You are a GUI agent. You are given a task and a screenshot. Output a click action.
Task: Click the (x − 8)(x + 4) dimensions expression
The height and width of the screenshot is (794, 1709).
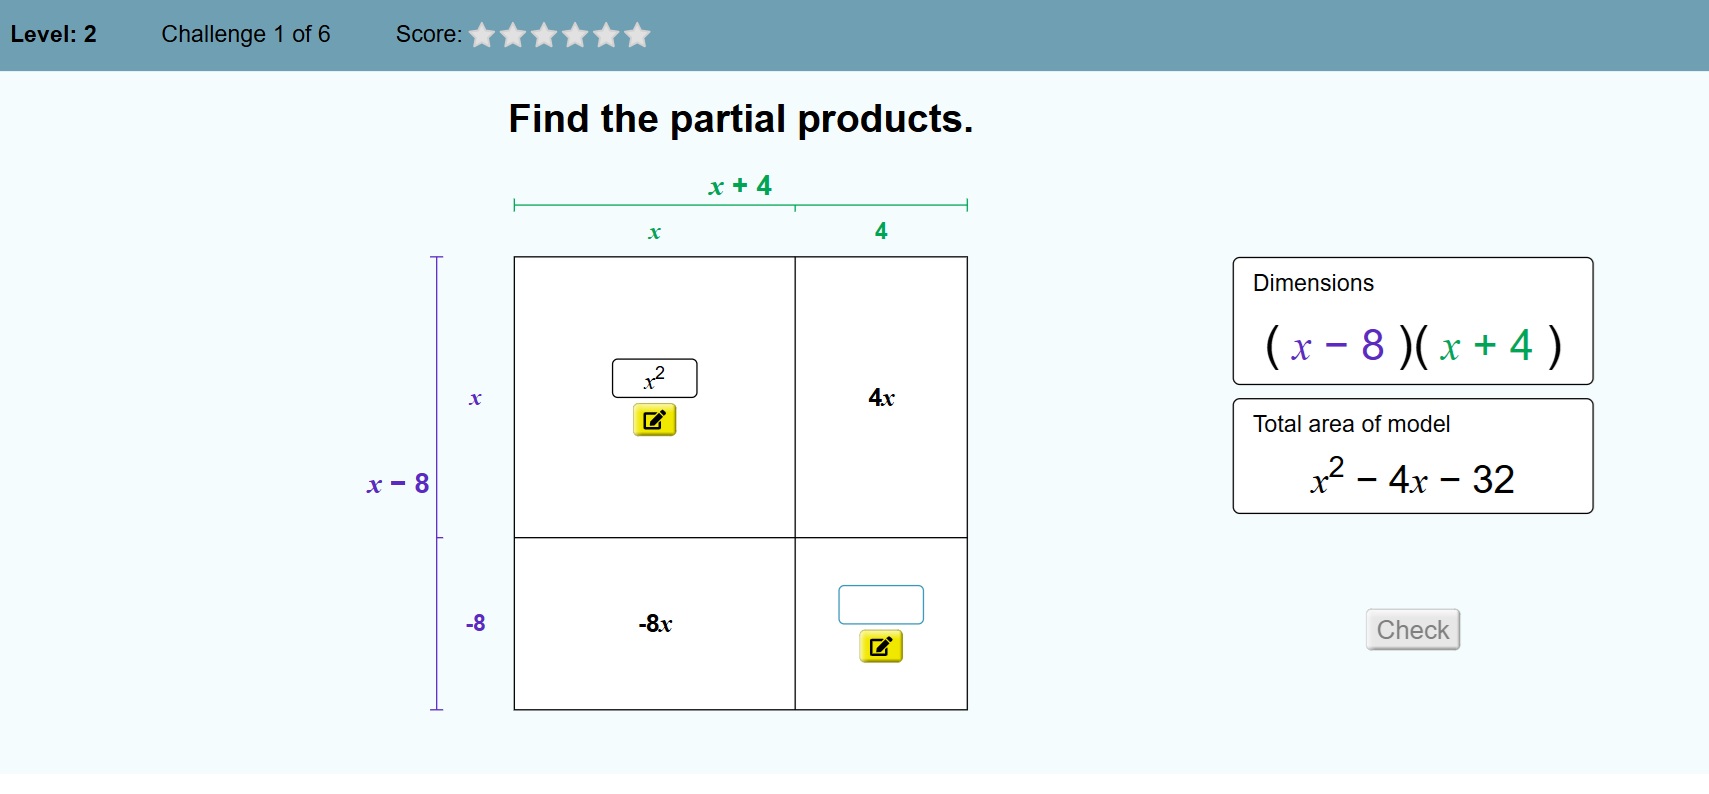click(1412, 346)
